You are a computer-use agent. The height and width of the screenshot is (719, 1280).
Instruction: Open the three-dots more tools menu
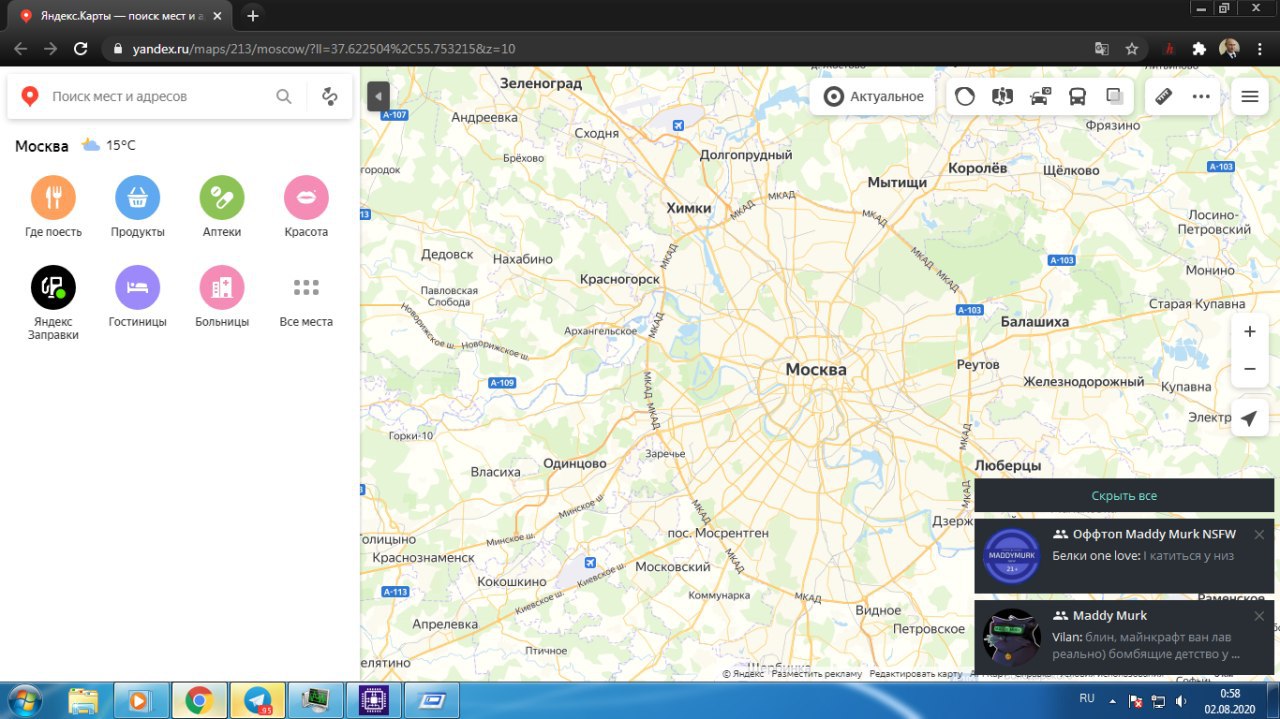tap(1201, 97)
